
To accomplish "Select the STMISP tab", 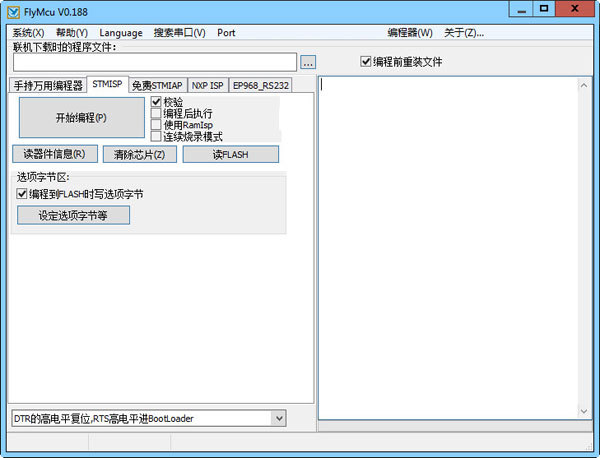I will tap(107, 84).
